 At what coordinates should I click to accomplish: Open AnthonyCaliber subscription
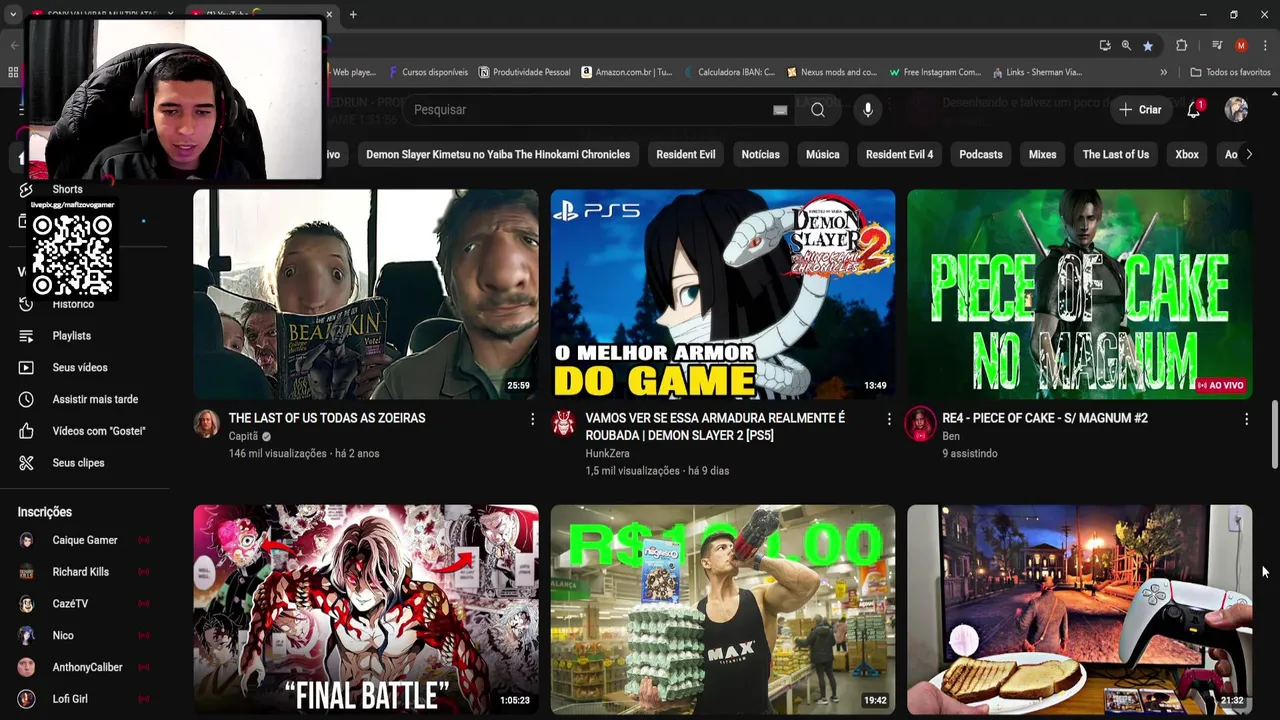click(88, 667)
